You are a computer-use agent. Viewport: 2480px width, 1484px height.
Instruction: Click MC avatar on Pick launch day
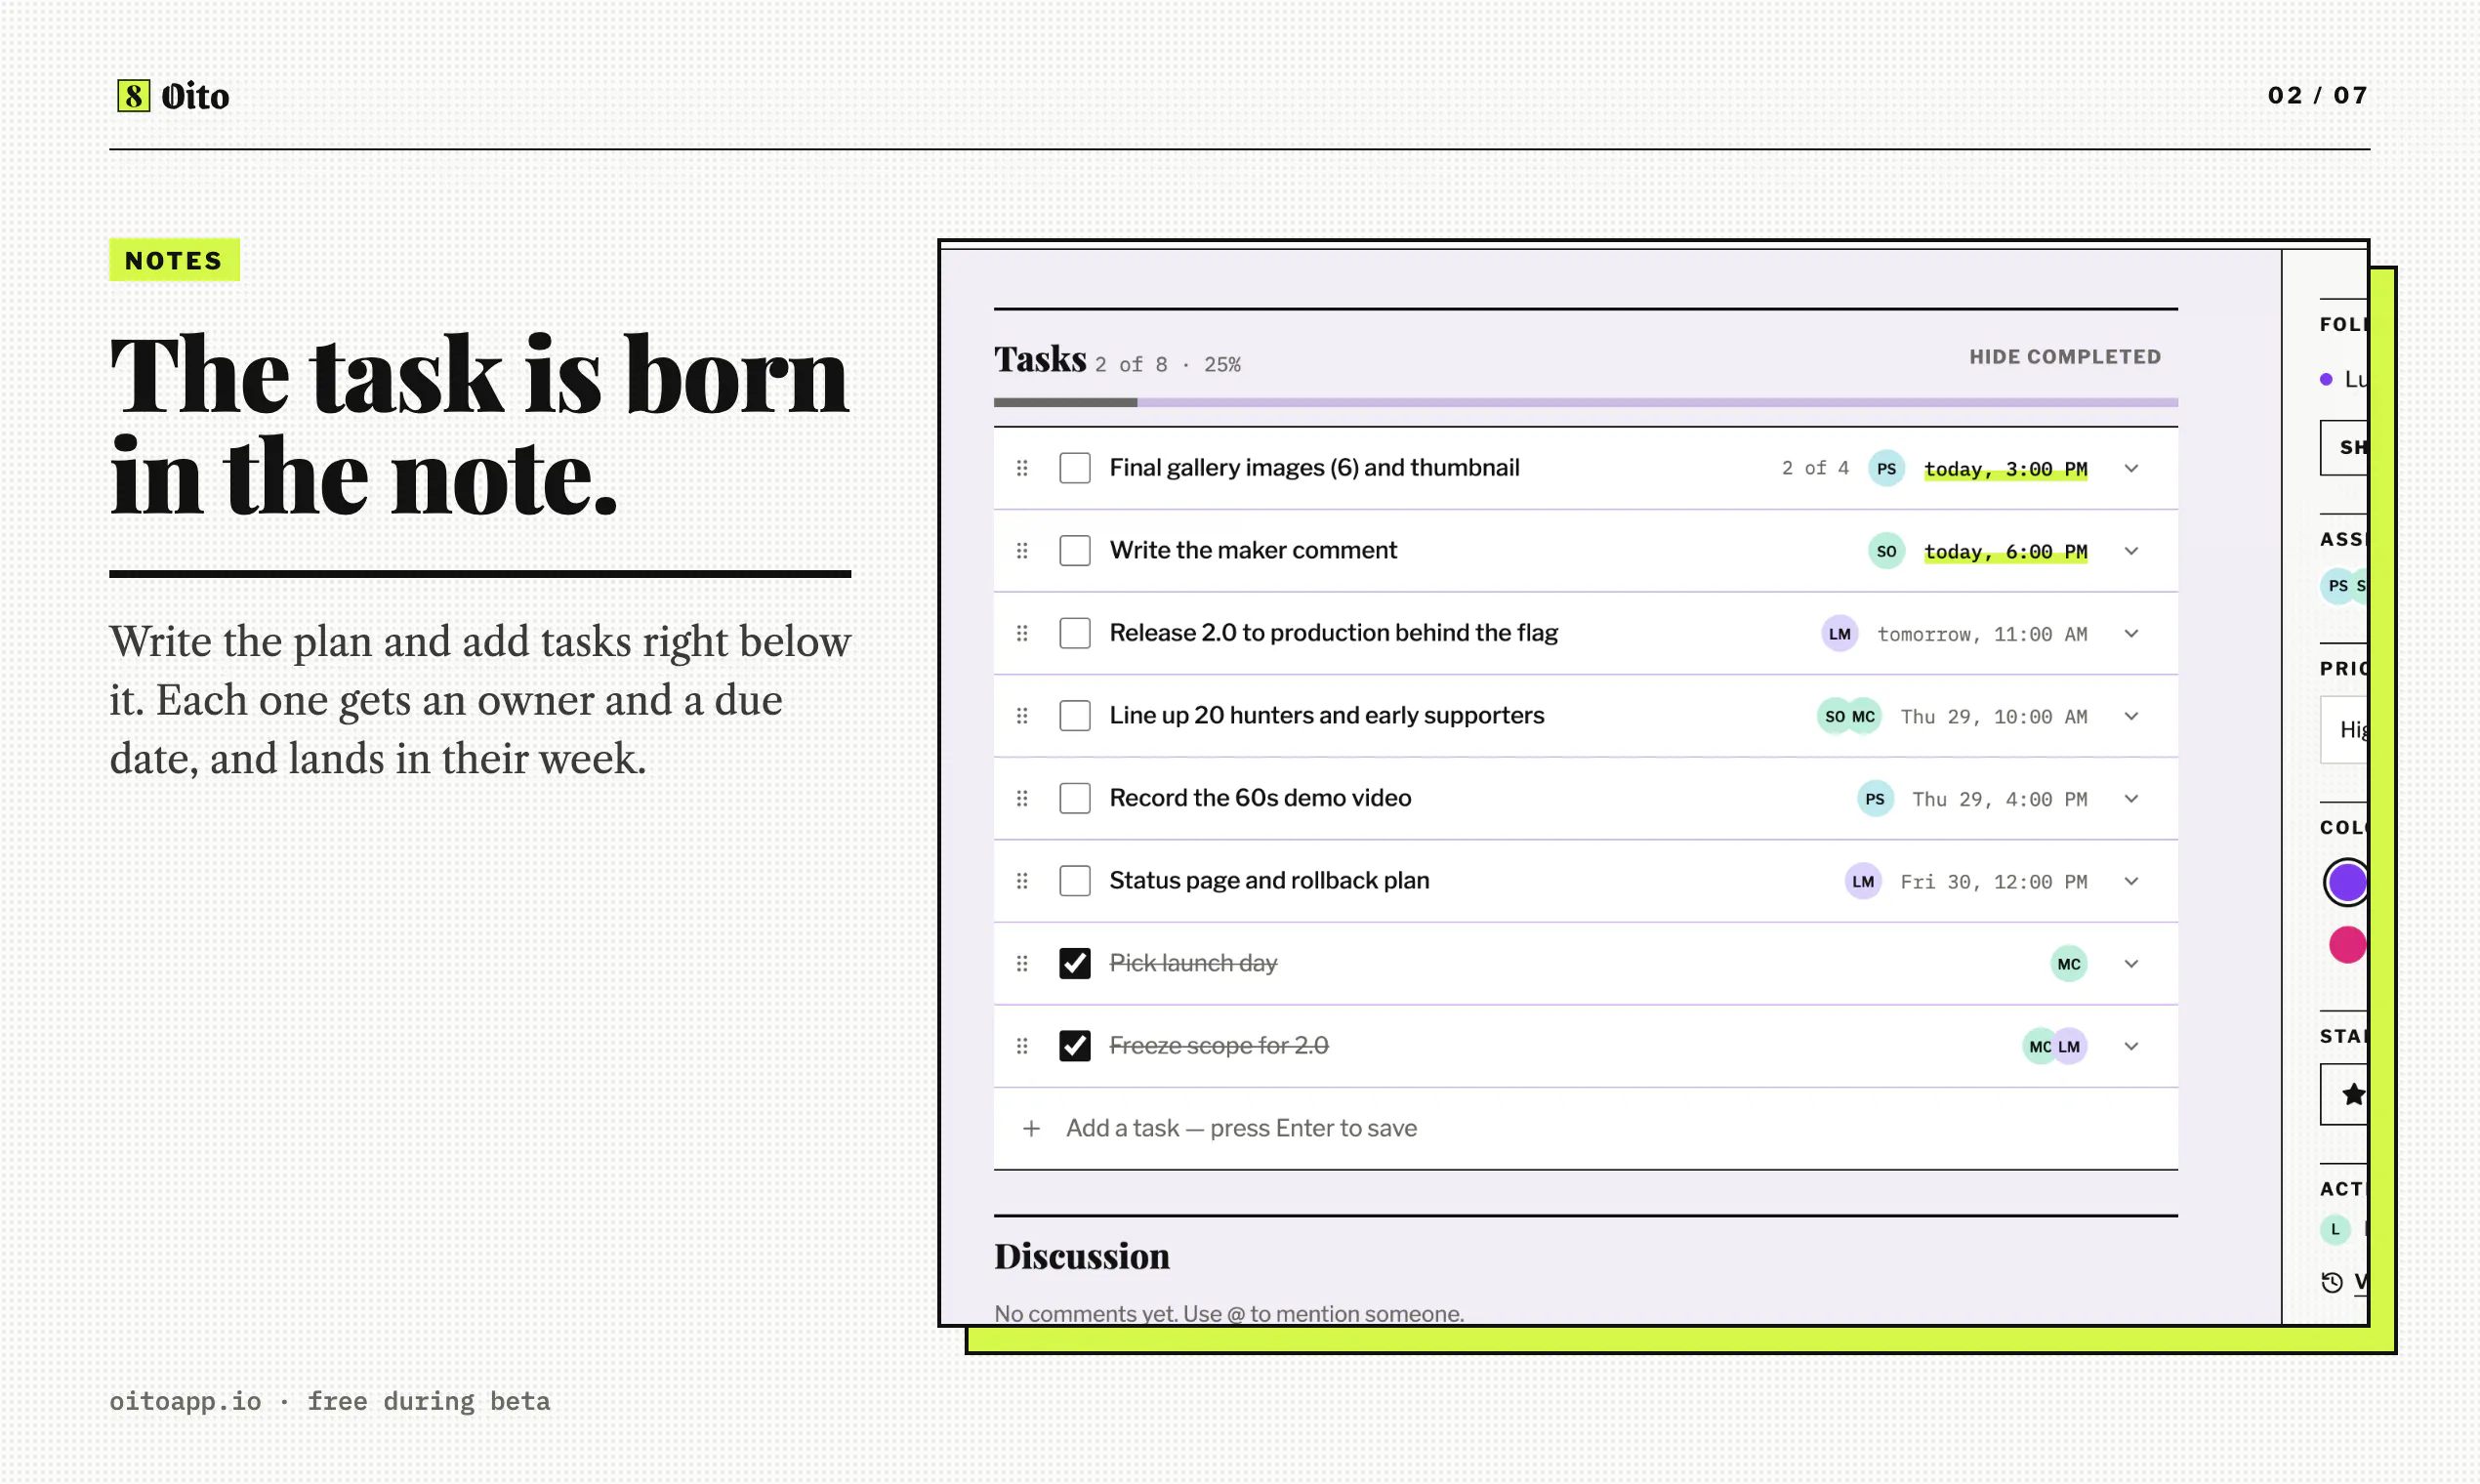click(2068, 963)
